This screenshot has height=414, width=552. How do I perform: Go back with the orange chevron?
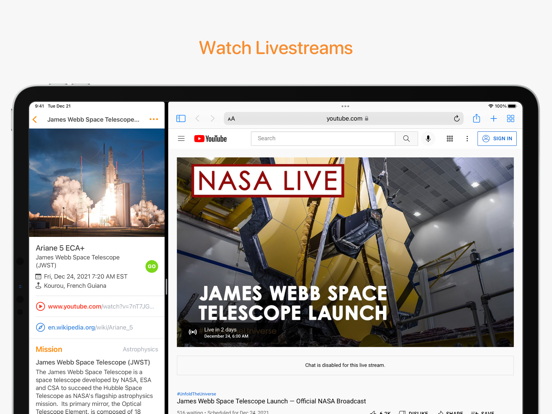tap(35, 120)
